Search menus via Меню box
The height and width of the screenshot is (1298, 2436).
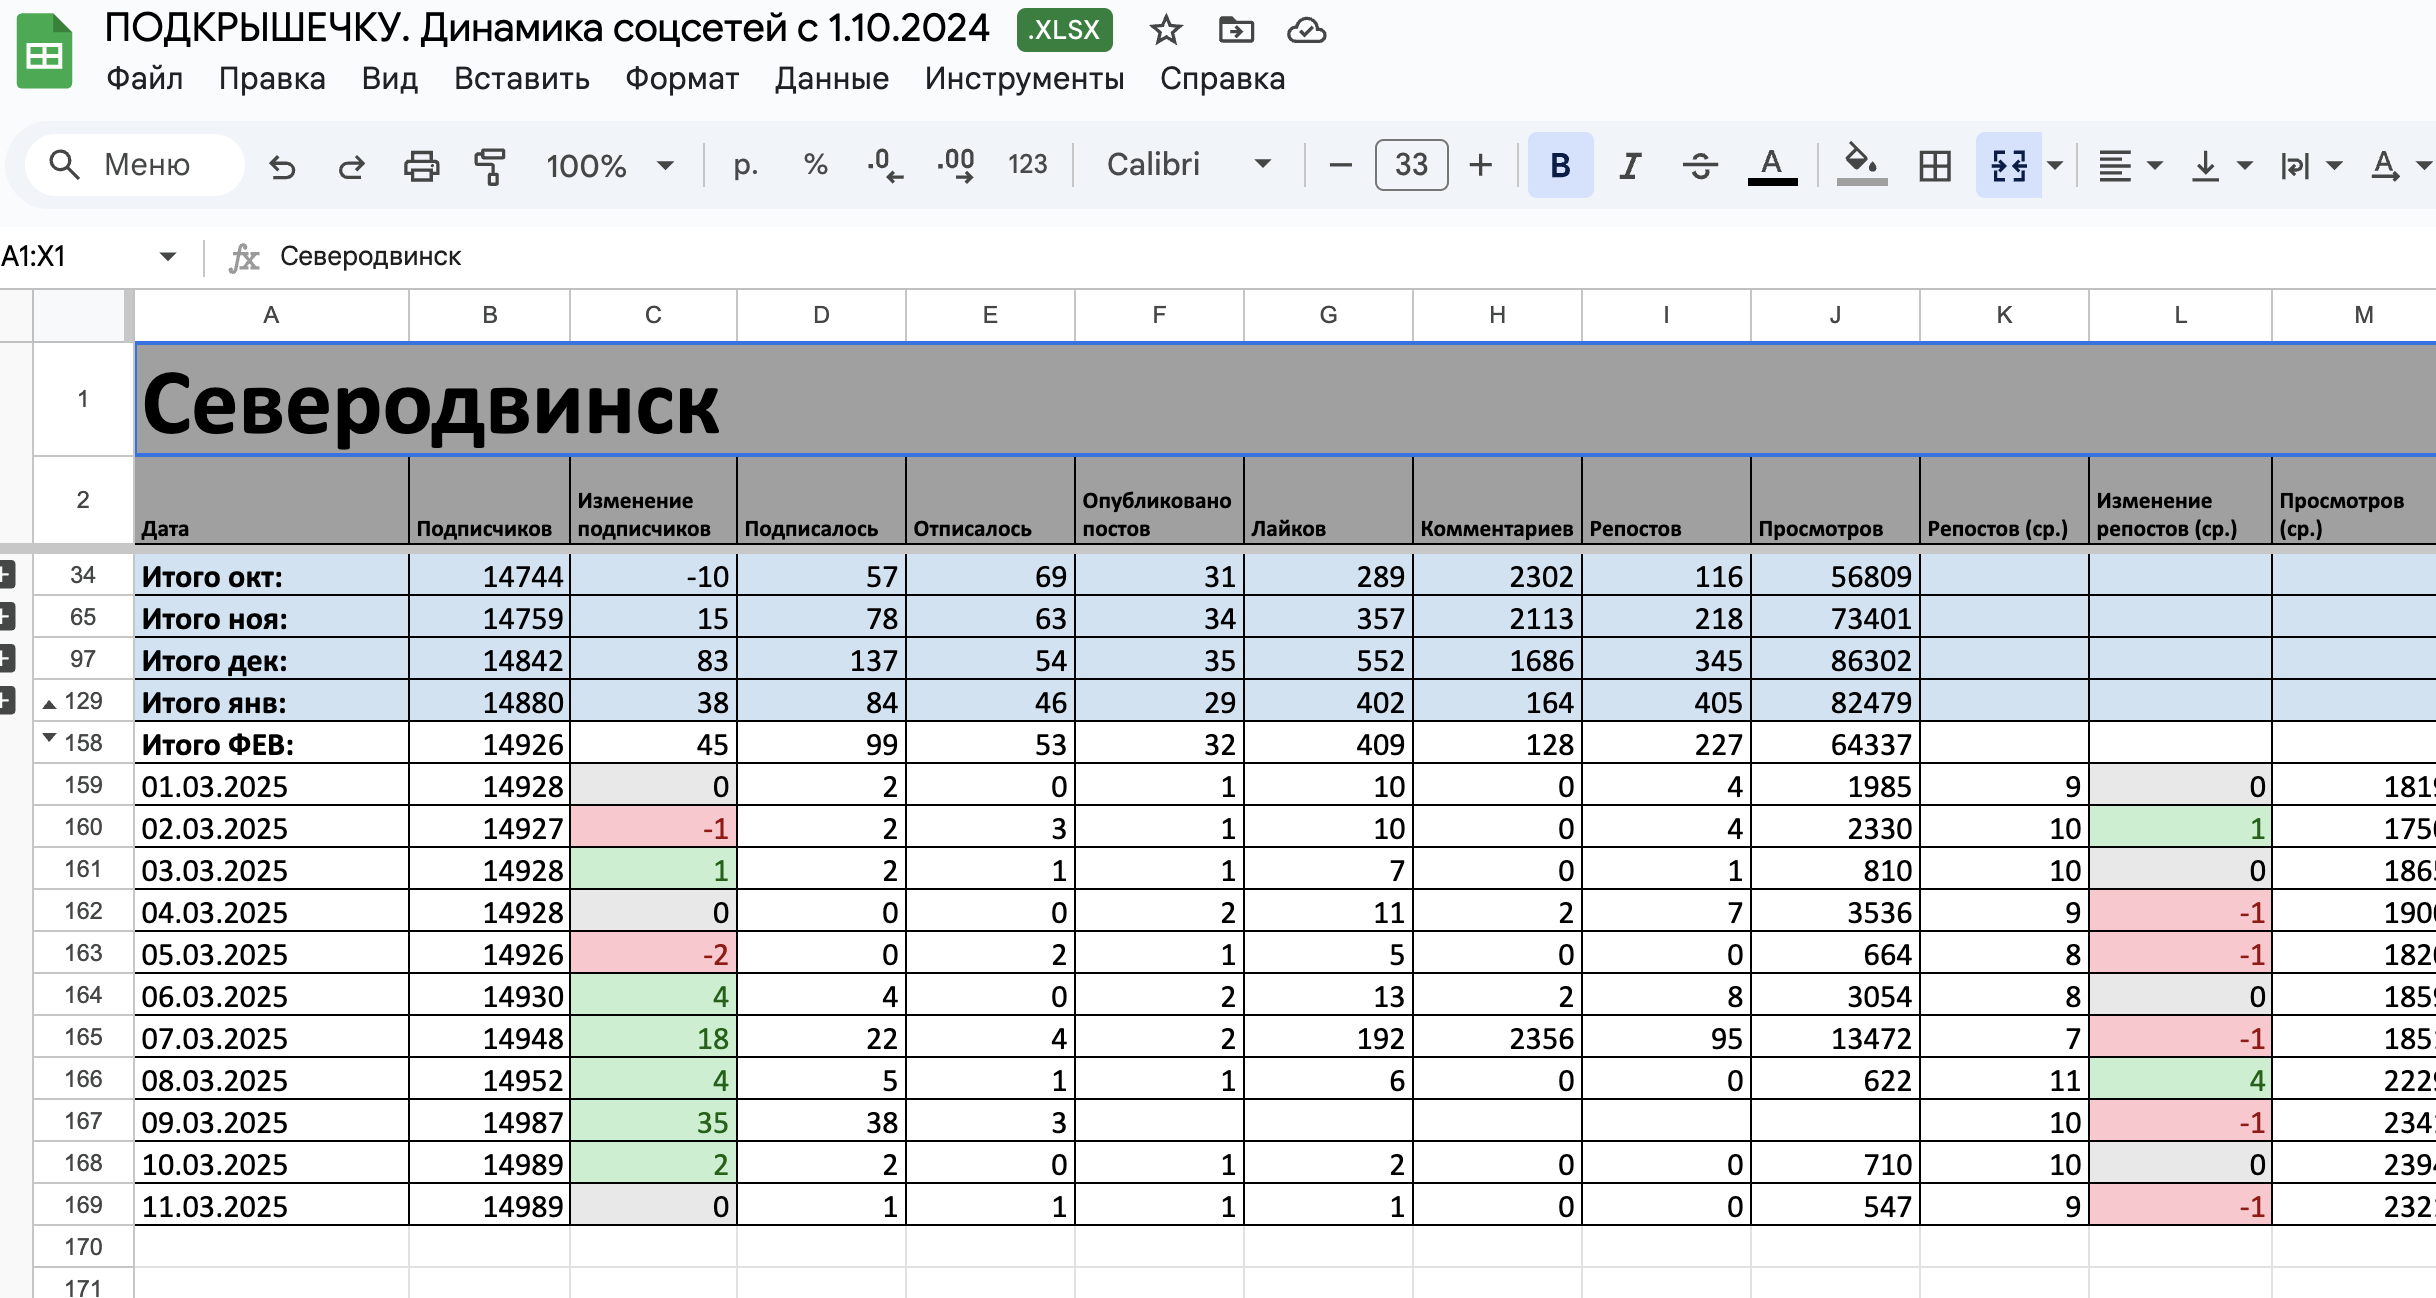[135, 165]
